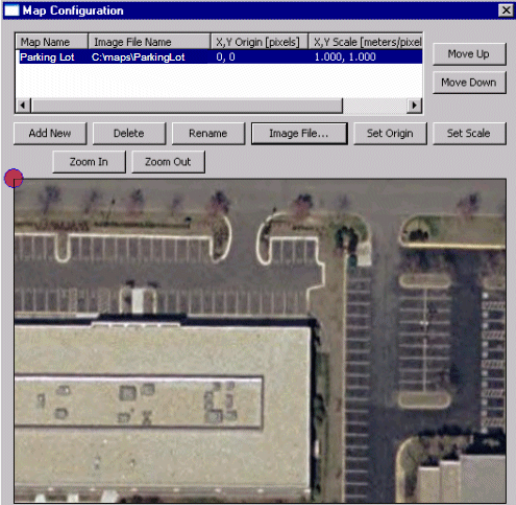Click the Set Origin button
Image resolution: width=516 pixels, height=505 pixels.
pos(390,133)
